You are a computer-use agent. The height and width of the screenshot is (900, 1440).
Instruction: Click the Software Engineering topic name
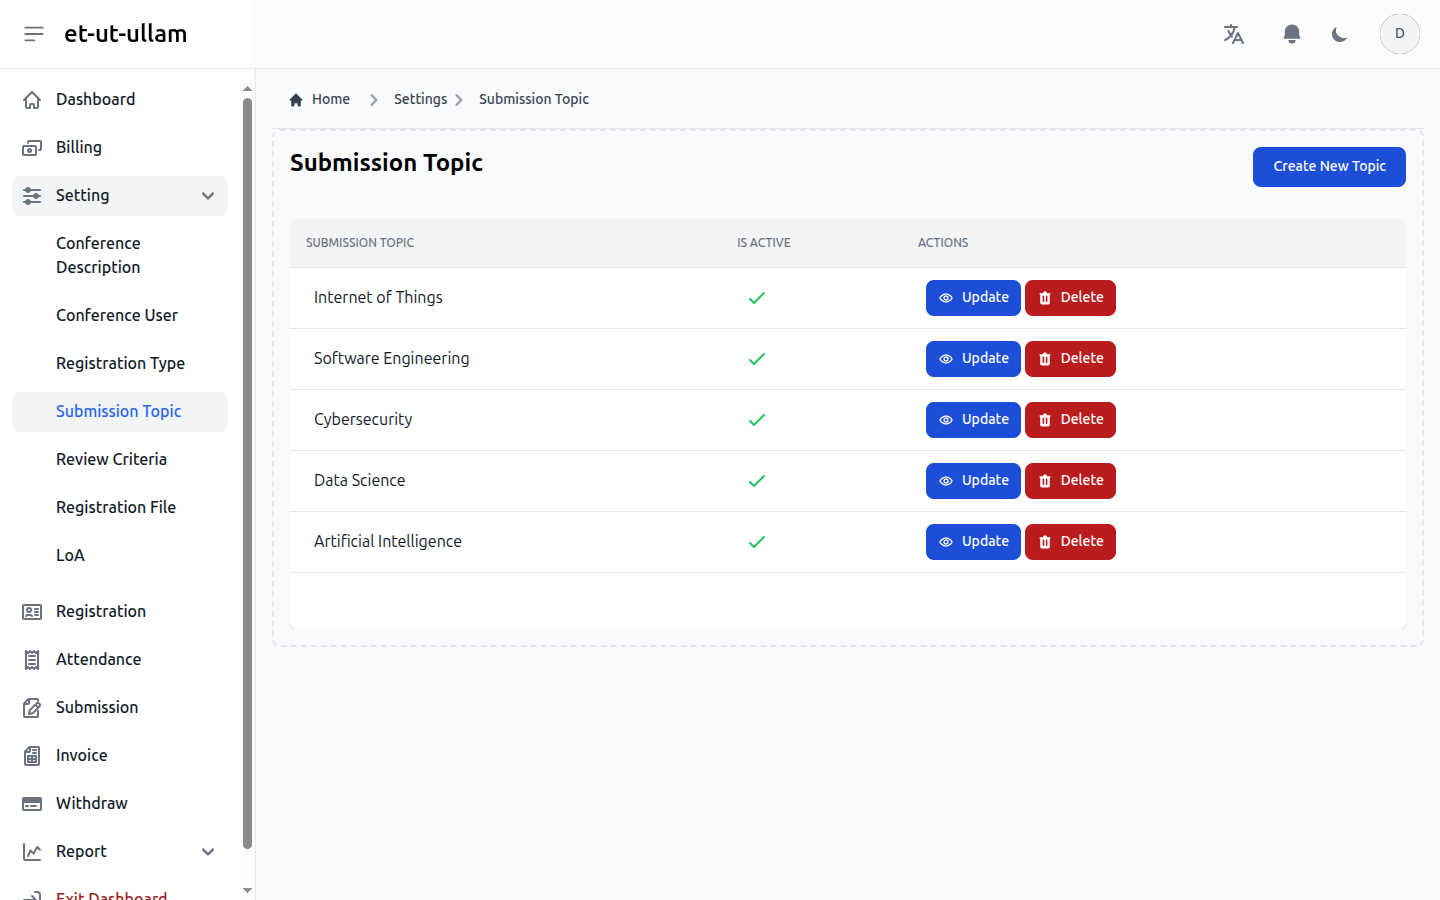[x=391, y=359]
